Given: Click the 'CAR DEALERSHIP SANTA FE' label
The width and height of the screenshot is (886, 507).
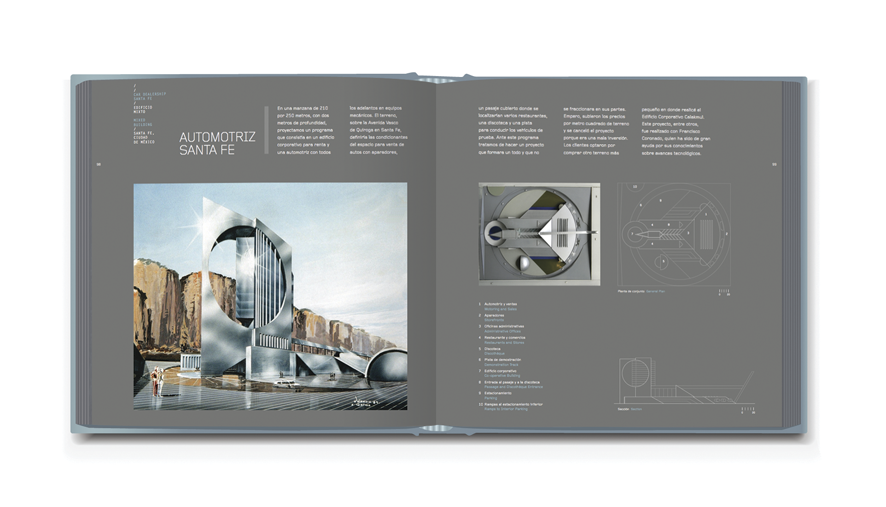Looking at the screenshot, I should coord(149,96).
